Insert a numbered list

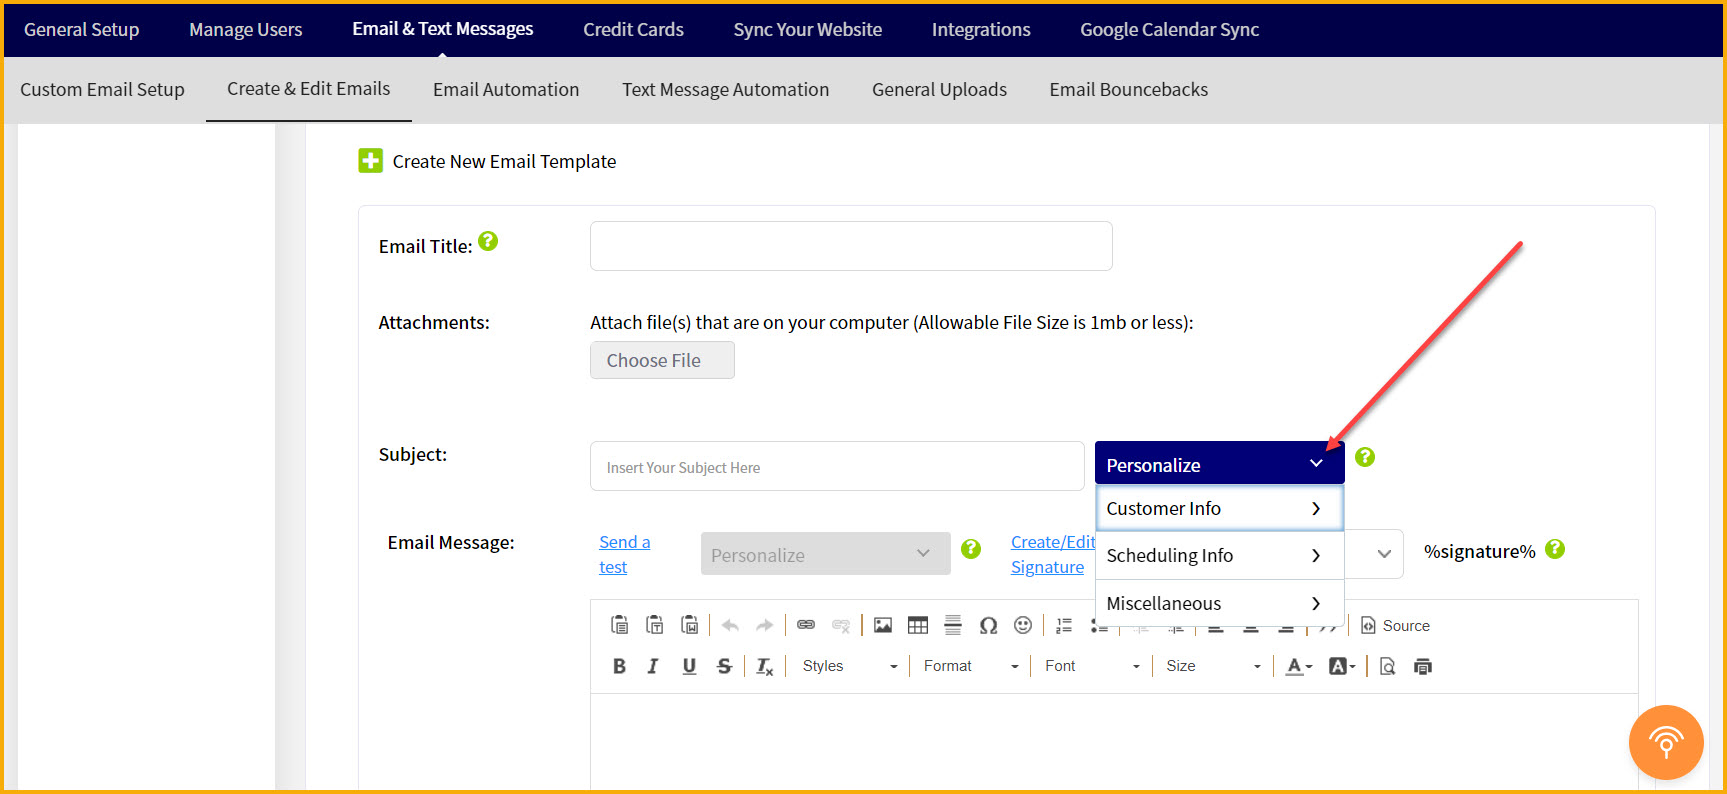coord(1064,625)
